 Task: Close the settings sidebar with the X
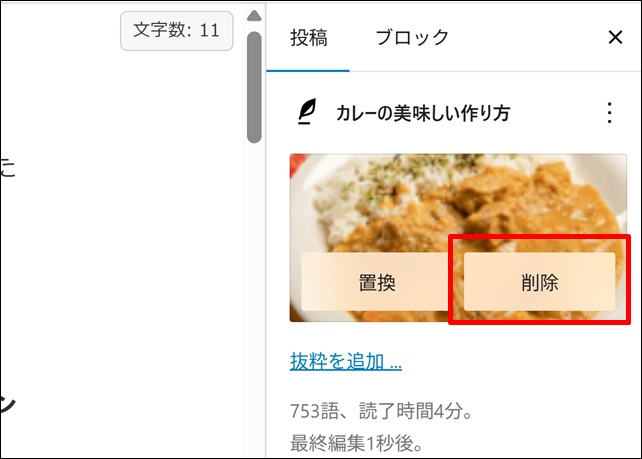coord(615,37)
